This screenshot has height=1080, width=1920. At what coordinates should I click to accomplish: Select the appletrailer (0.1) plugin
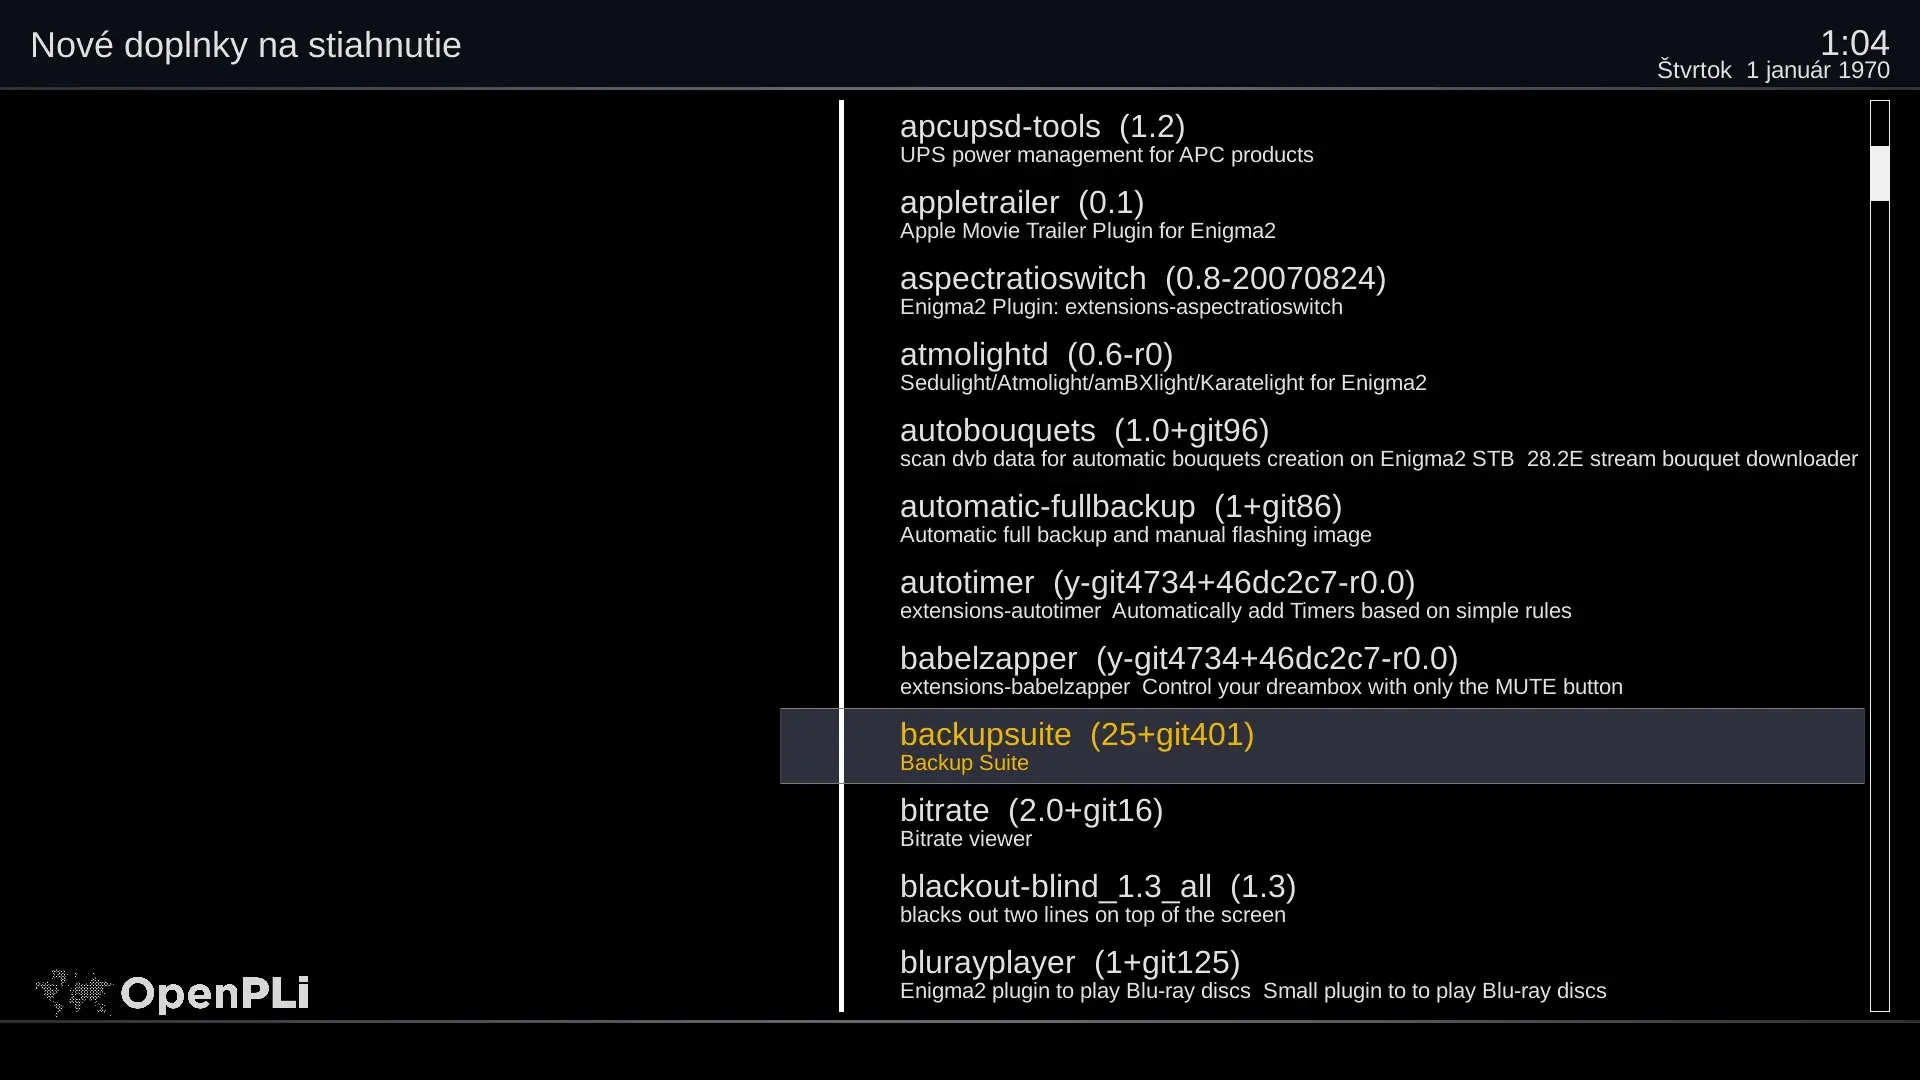[x=1322, y=214]
